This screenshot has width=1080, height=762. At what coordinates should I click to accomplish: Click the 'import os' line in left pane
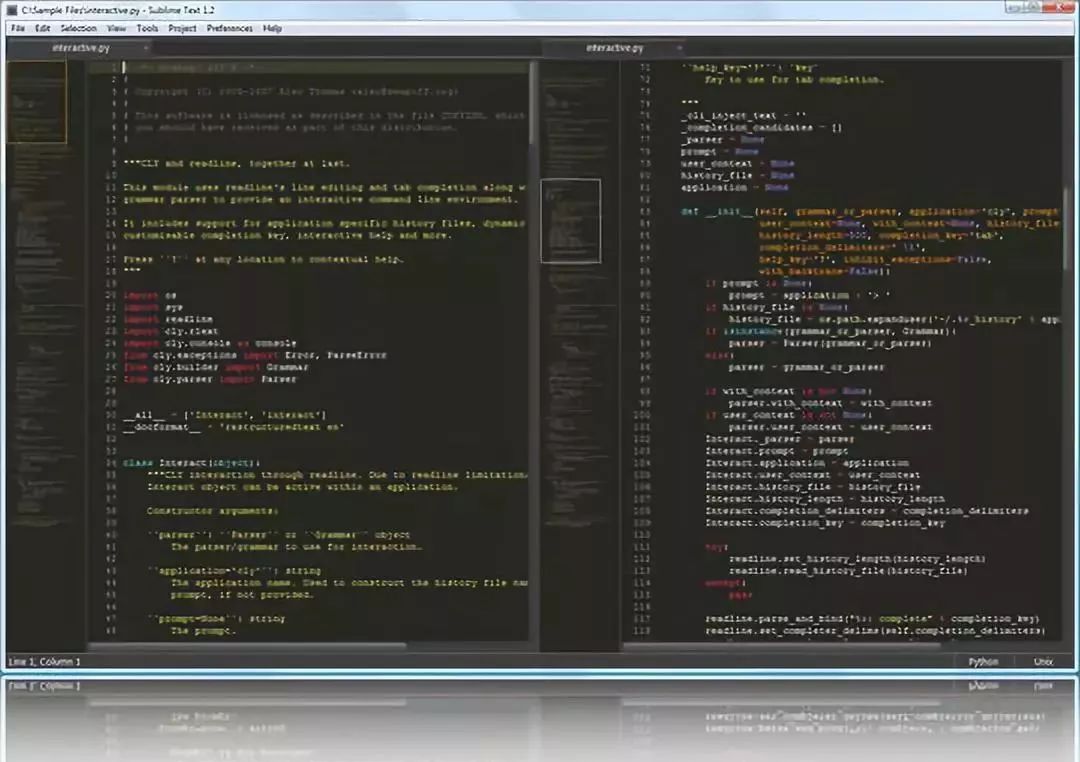tap(150, 295)
